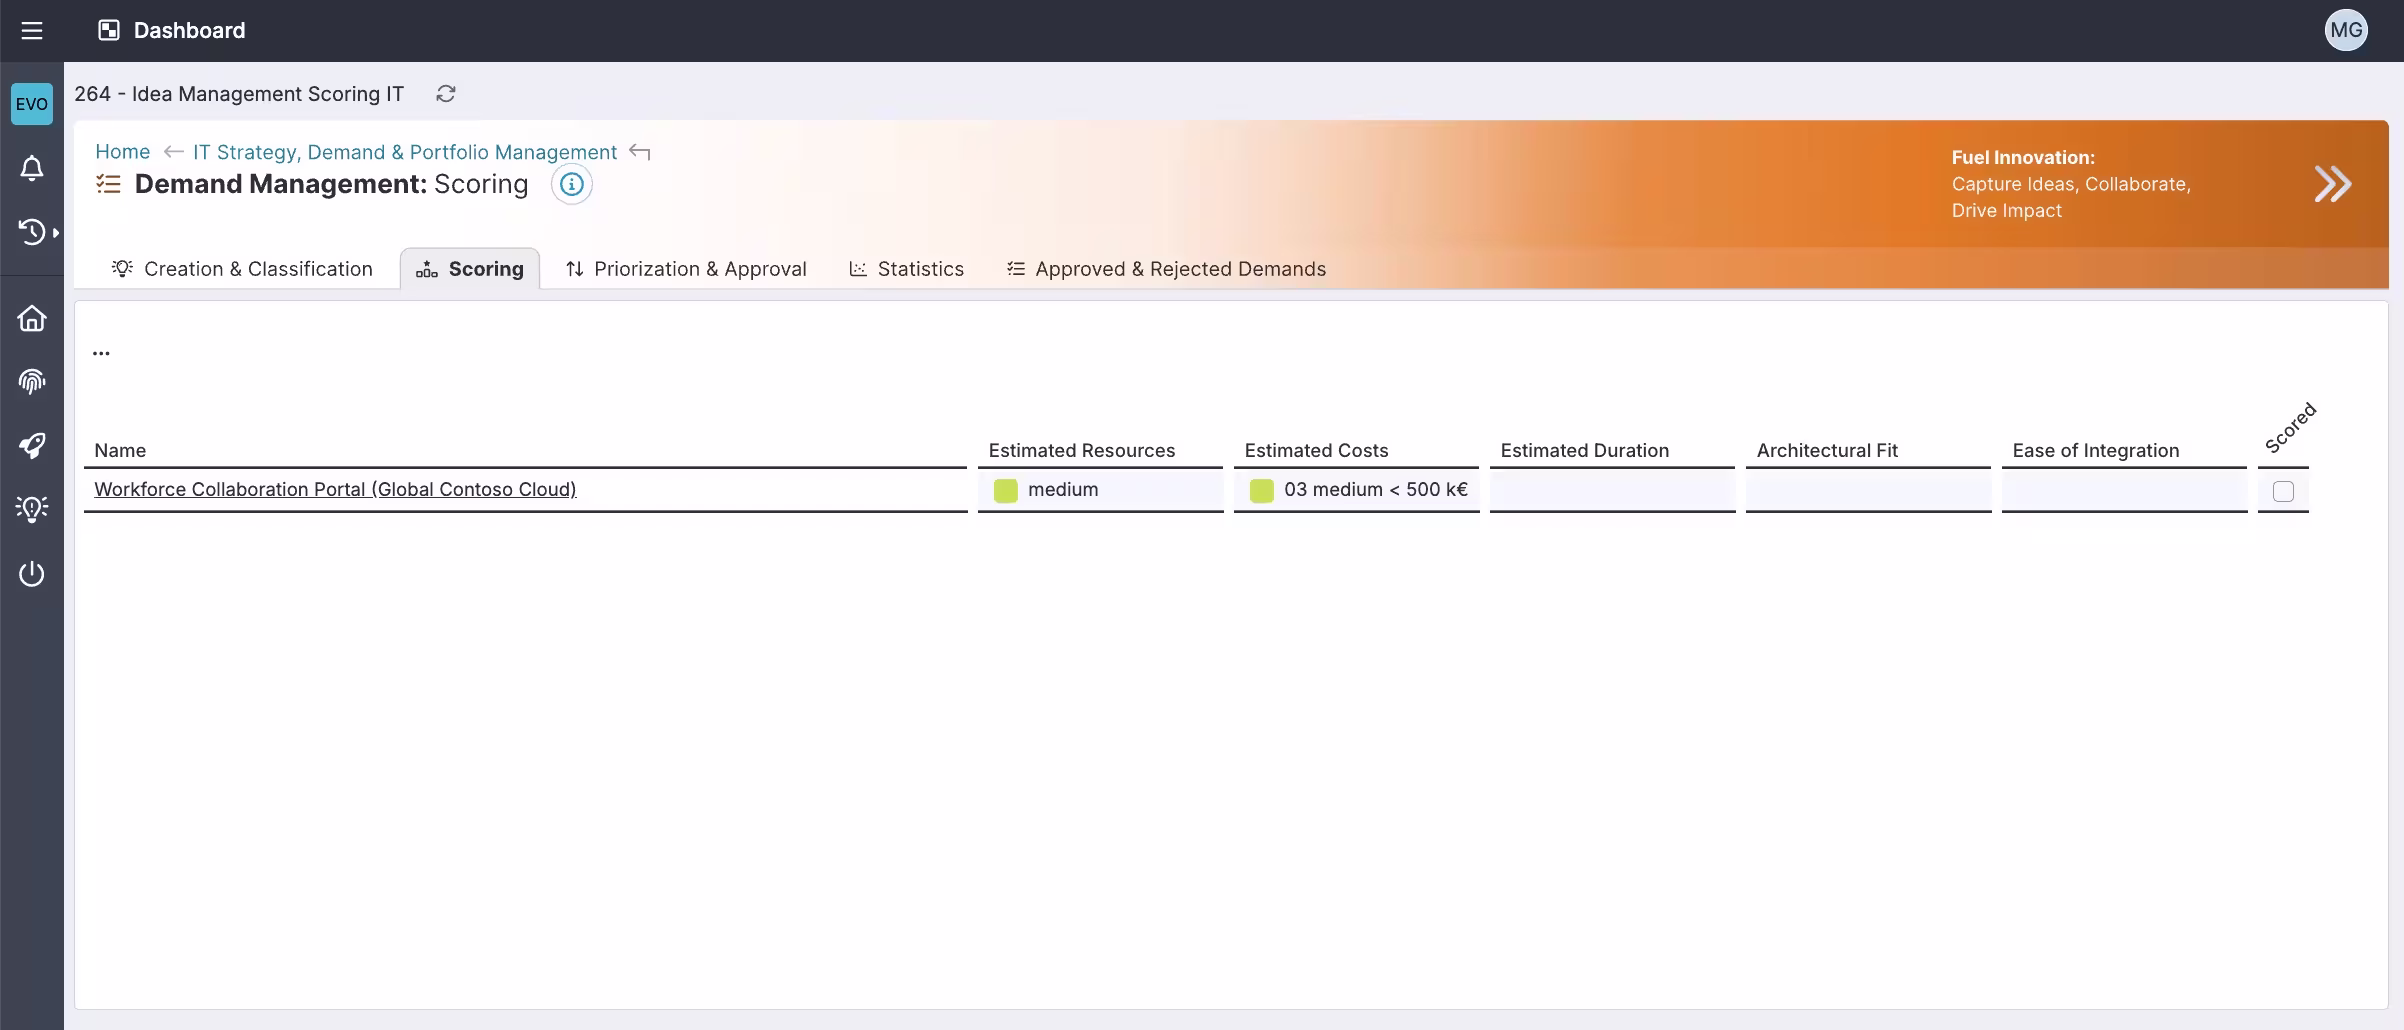
Task: Navigate to IT Strategy, Demand & Portfolio Management breadcrumb
Action: pos(404,152)
